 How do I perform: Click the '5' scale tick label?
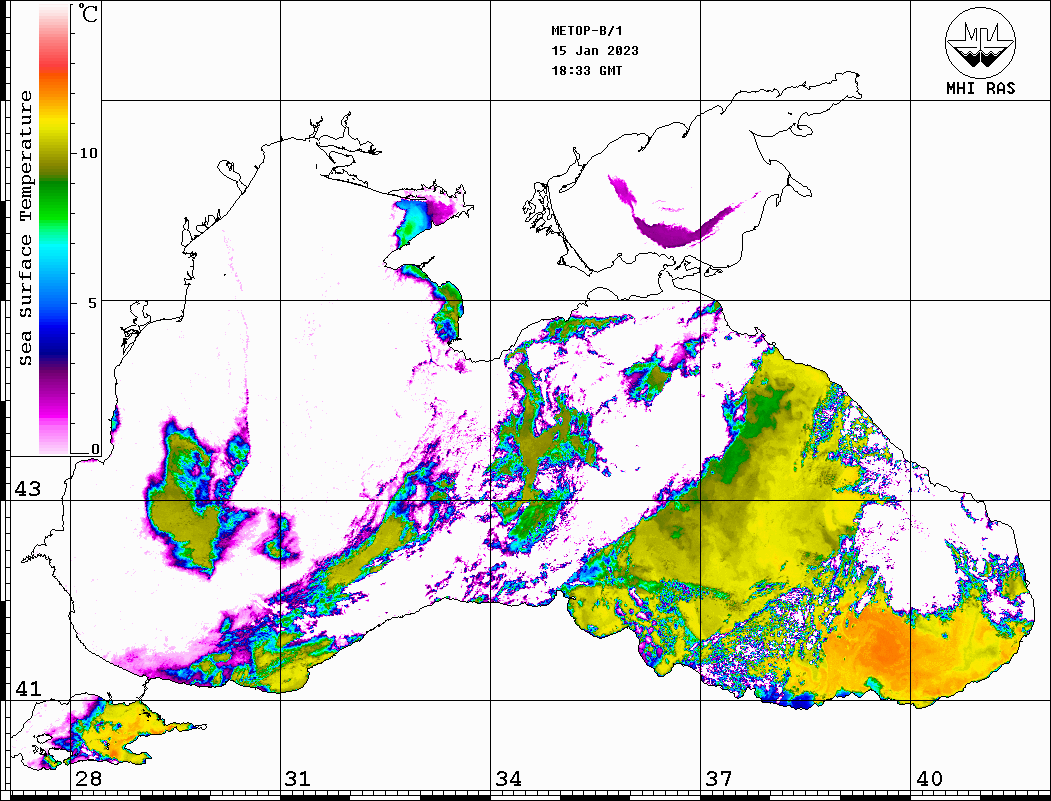click(92, 303)
